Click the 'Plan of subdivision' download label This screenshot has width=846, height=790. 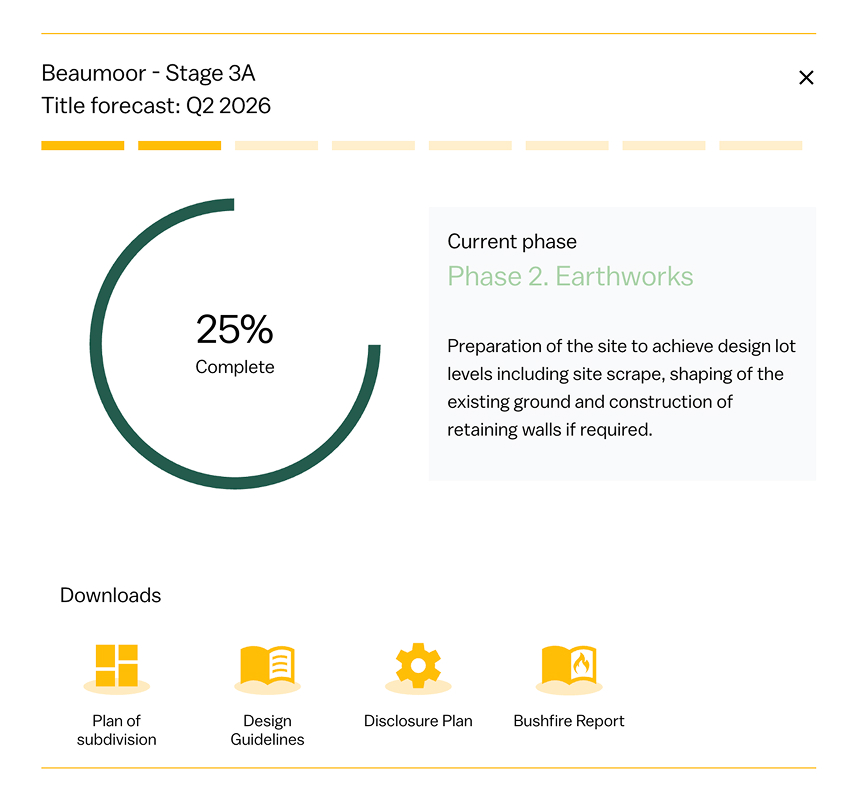[116, 730]
